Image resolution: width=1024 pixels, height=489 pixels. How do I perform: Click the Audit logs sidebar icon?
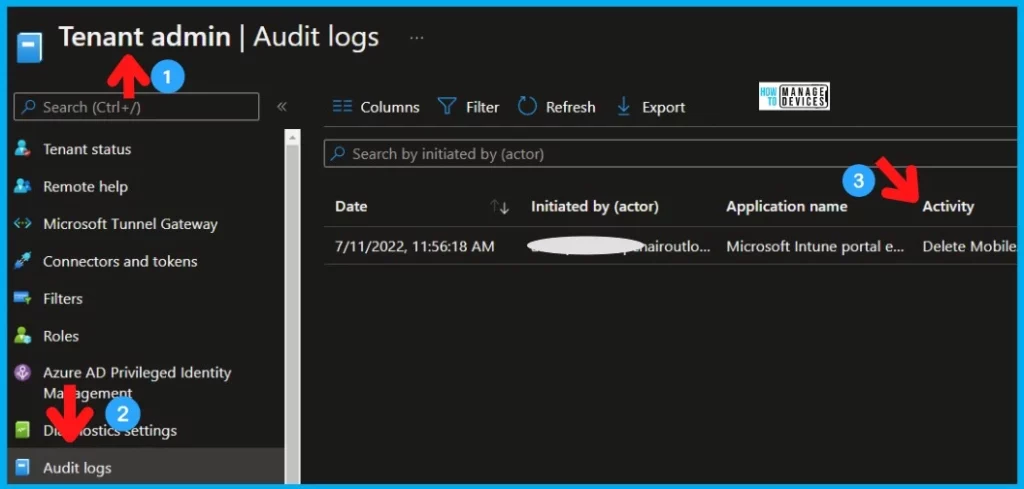tap(22, 467)
